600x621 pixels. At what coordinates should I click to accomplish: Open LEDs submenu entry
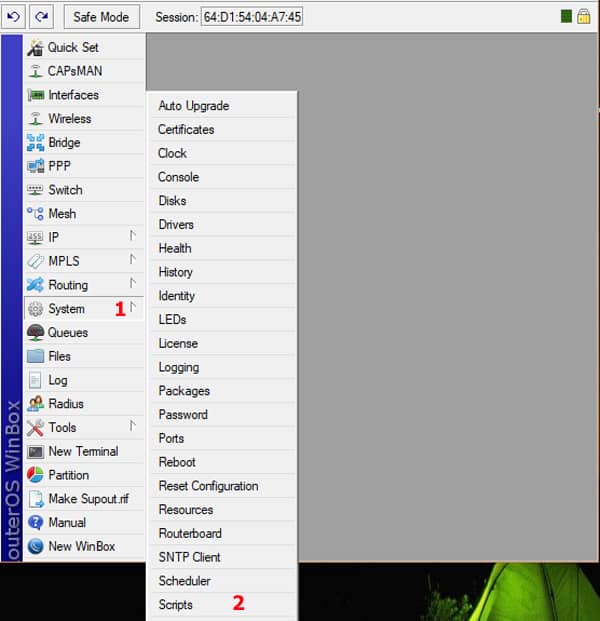[x=224, y=320]
